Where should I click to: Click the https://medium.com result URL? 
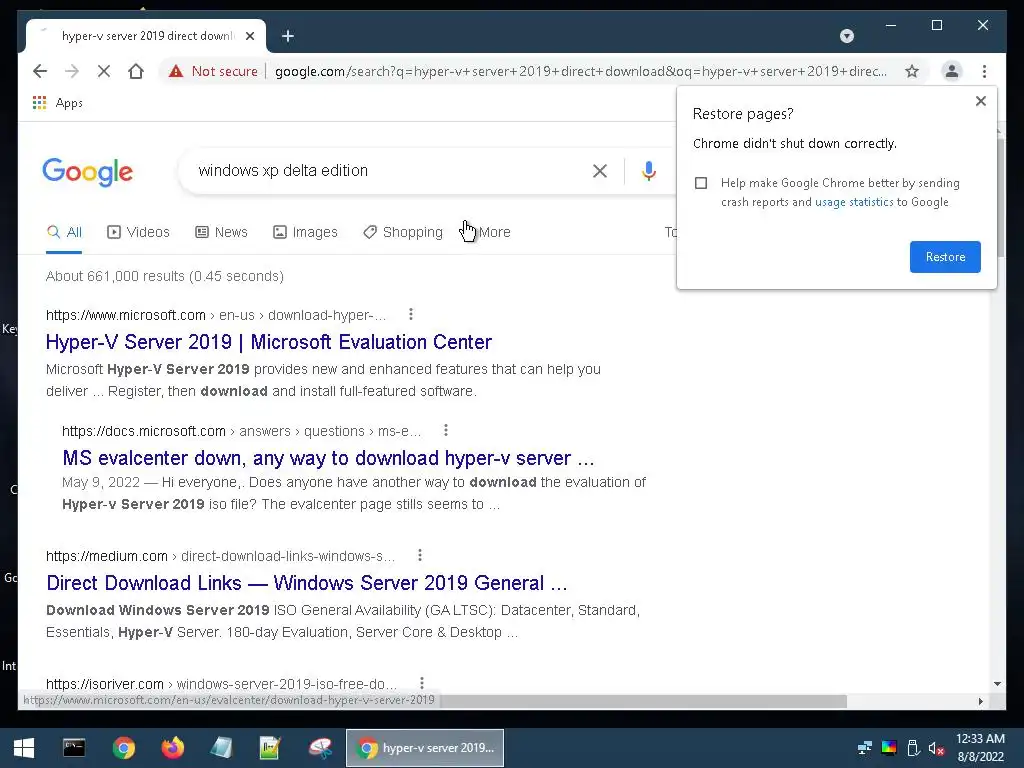point(106,556)
